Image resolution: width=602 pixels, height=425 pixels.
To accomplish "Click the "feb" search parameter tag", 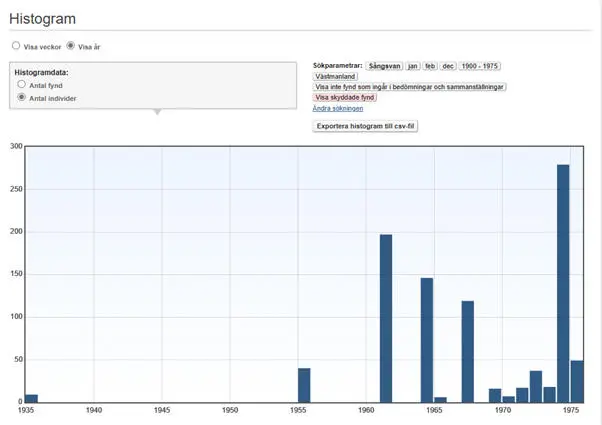I will [430, 66].
